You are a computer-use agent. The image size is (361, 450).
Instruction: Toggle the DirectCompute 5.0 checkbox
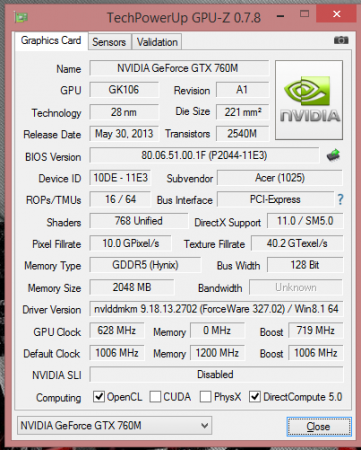pos(255,397)
